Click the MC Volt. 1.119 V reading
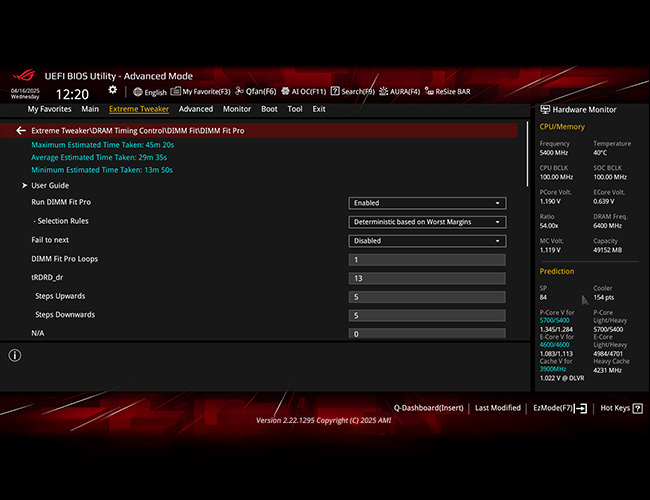This screenshot has width=650, height=500. point(550,250)
